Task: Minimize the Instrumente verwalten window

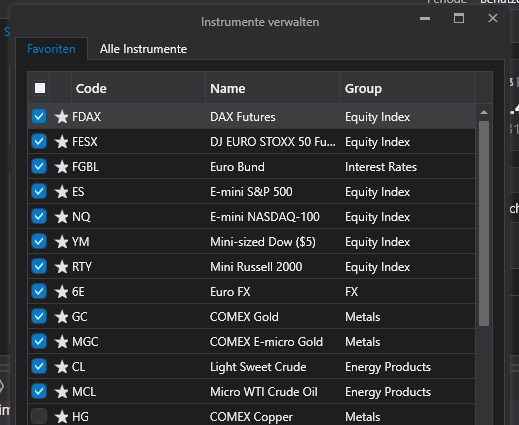Action: pos(425,18)
